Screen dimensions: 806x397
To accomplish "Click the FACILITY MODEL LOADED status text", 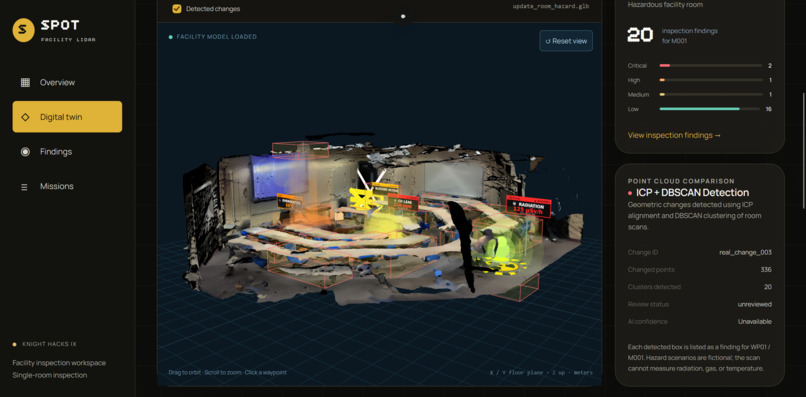I will [216, 37].
